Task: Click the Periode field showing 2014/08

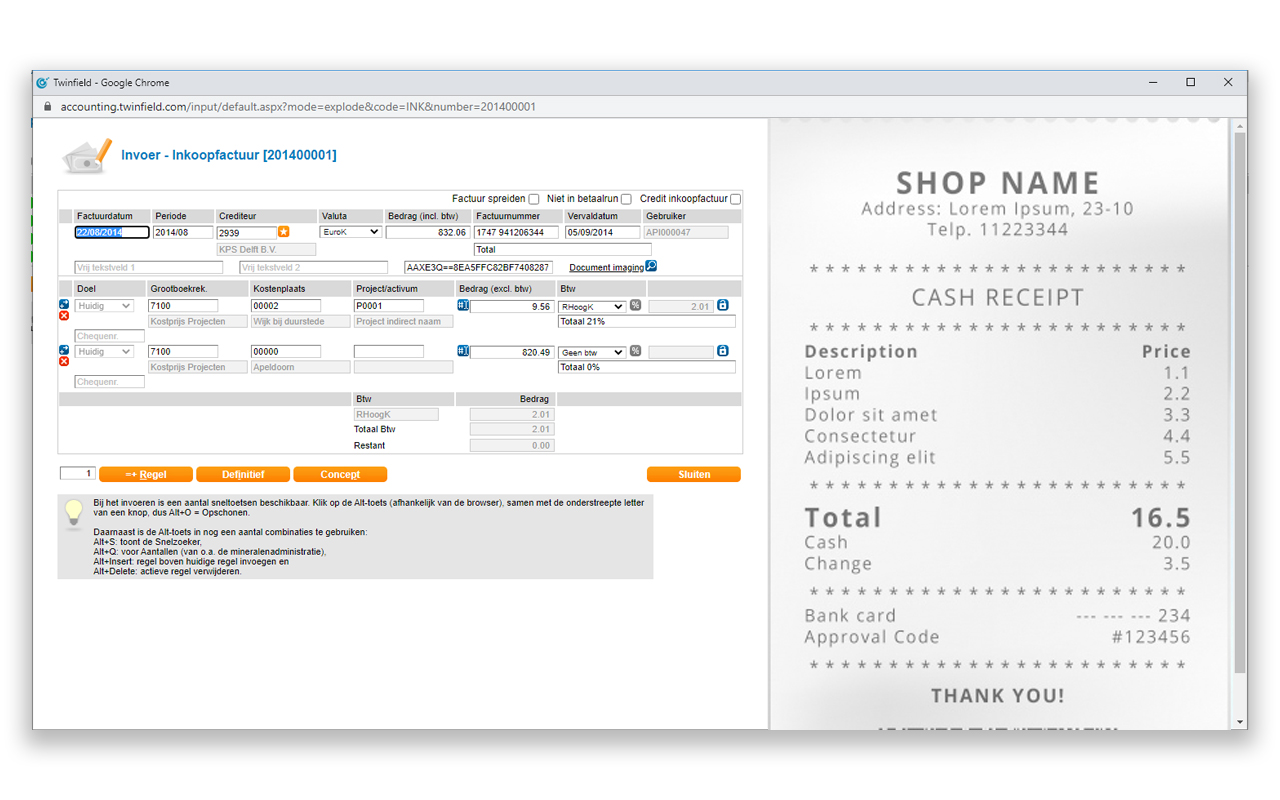Action: coord(183,232)
